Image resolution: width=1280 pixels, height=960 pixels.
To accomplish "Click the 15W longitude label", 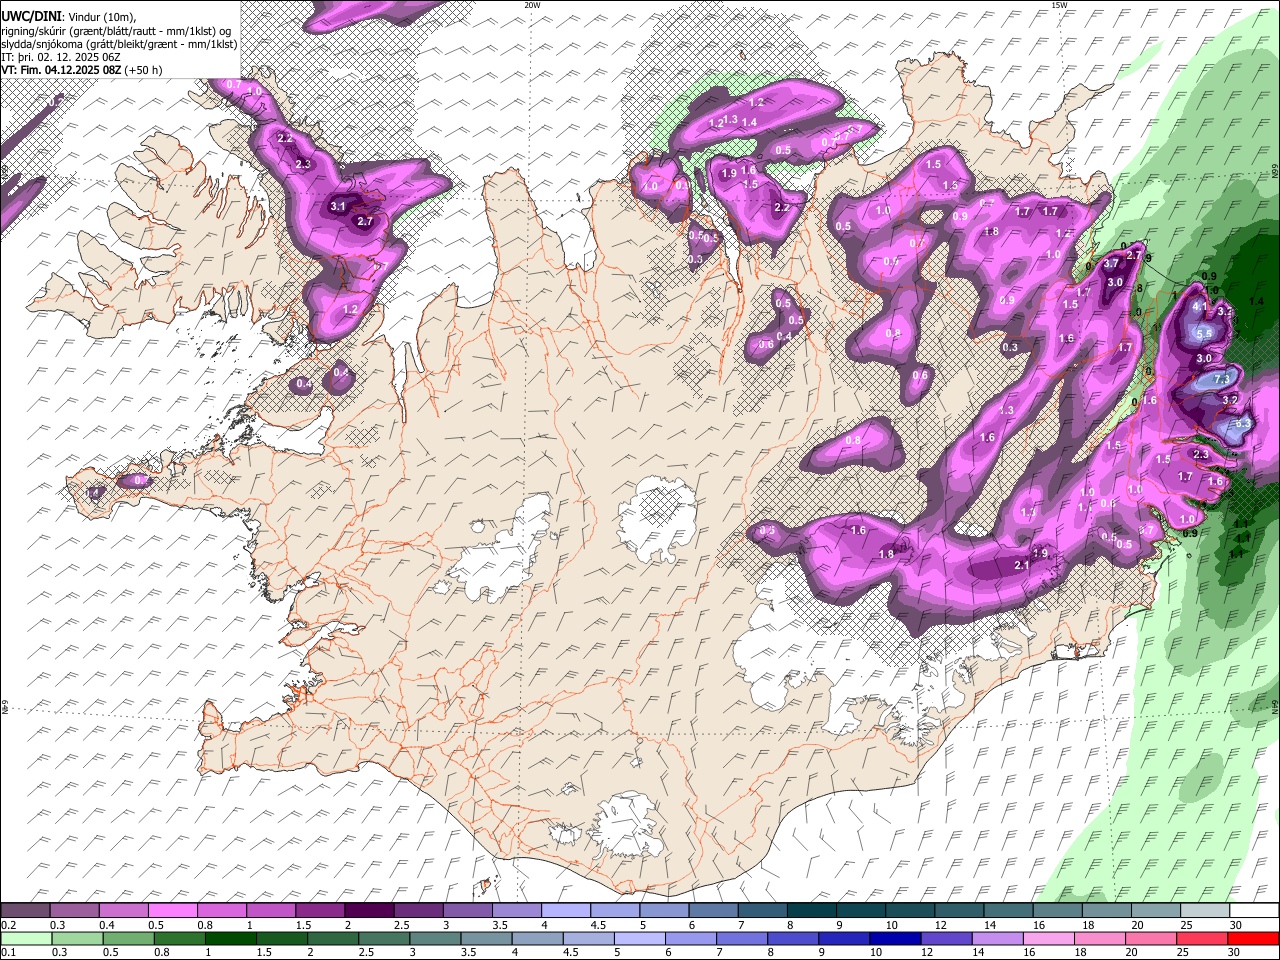I will coord(1058,5).
